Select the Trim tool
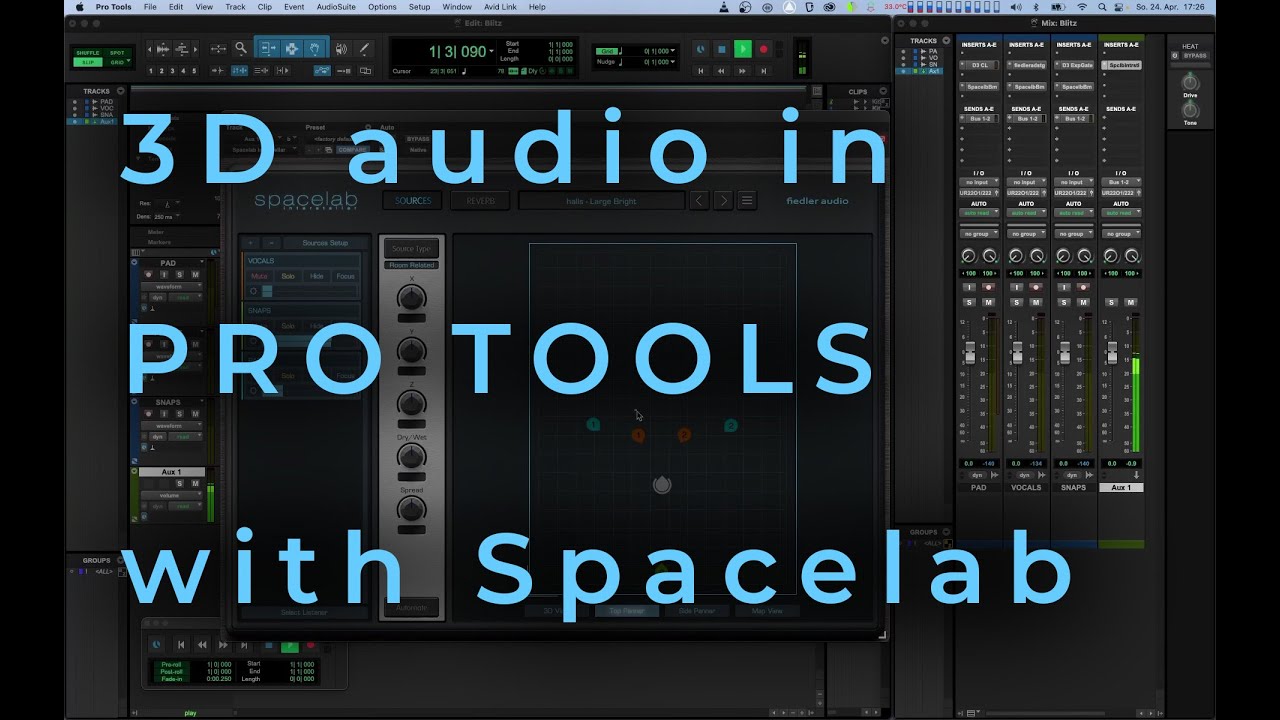Image resolution: width=1280 pixels, height=720 pixels. 269,48
